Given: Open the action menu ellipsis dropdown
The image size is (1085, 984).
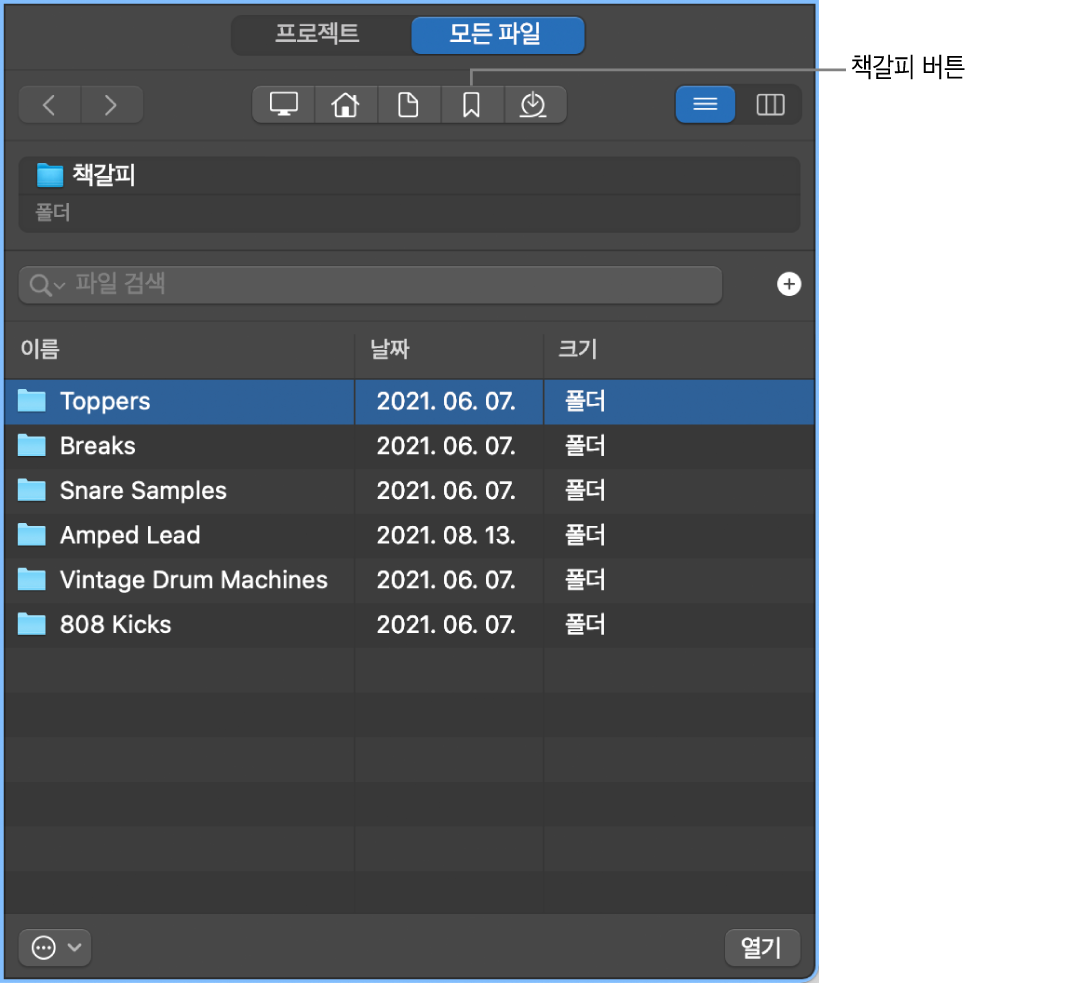Looking at the screenshot, I should [x=55, y=948].
